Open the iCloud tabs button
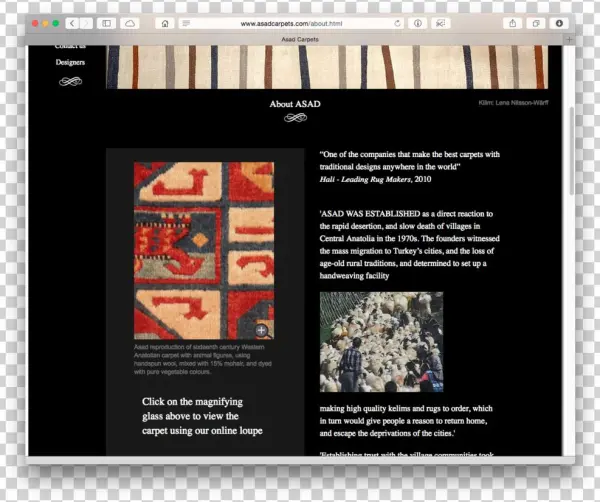 [x=130, y=23]
